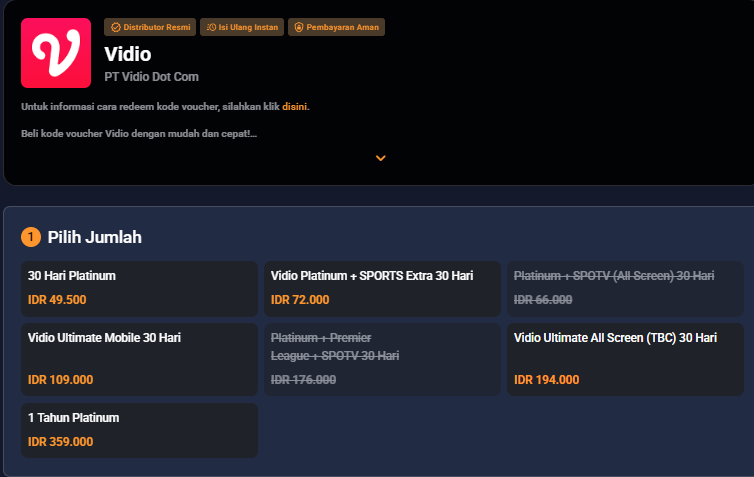The image size is (754, 477).
Task: Click the price 'IDR 359.000'
Action: [61, 441]
